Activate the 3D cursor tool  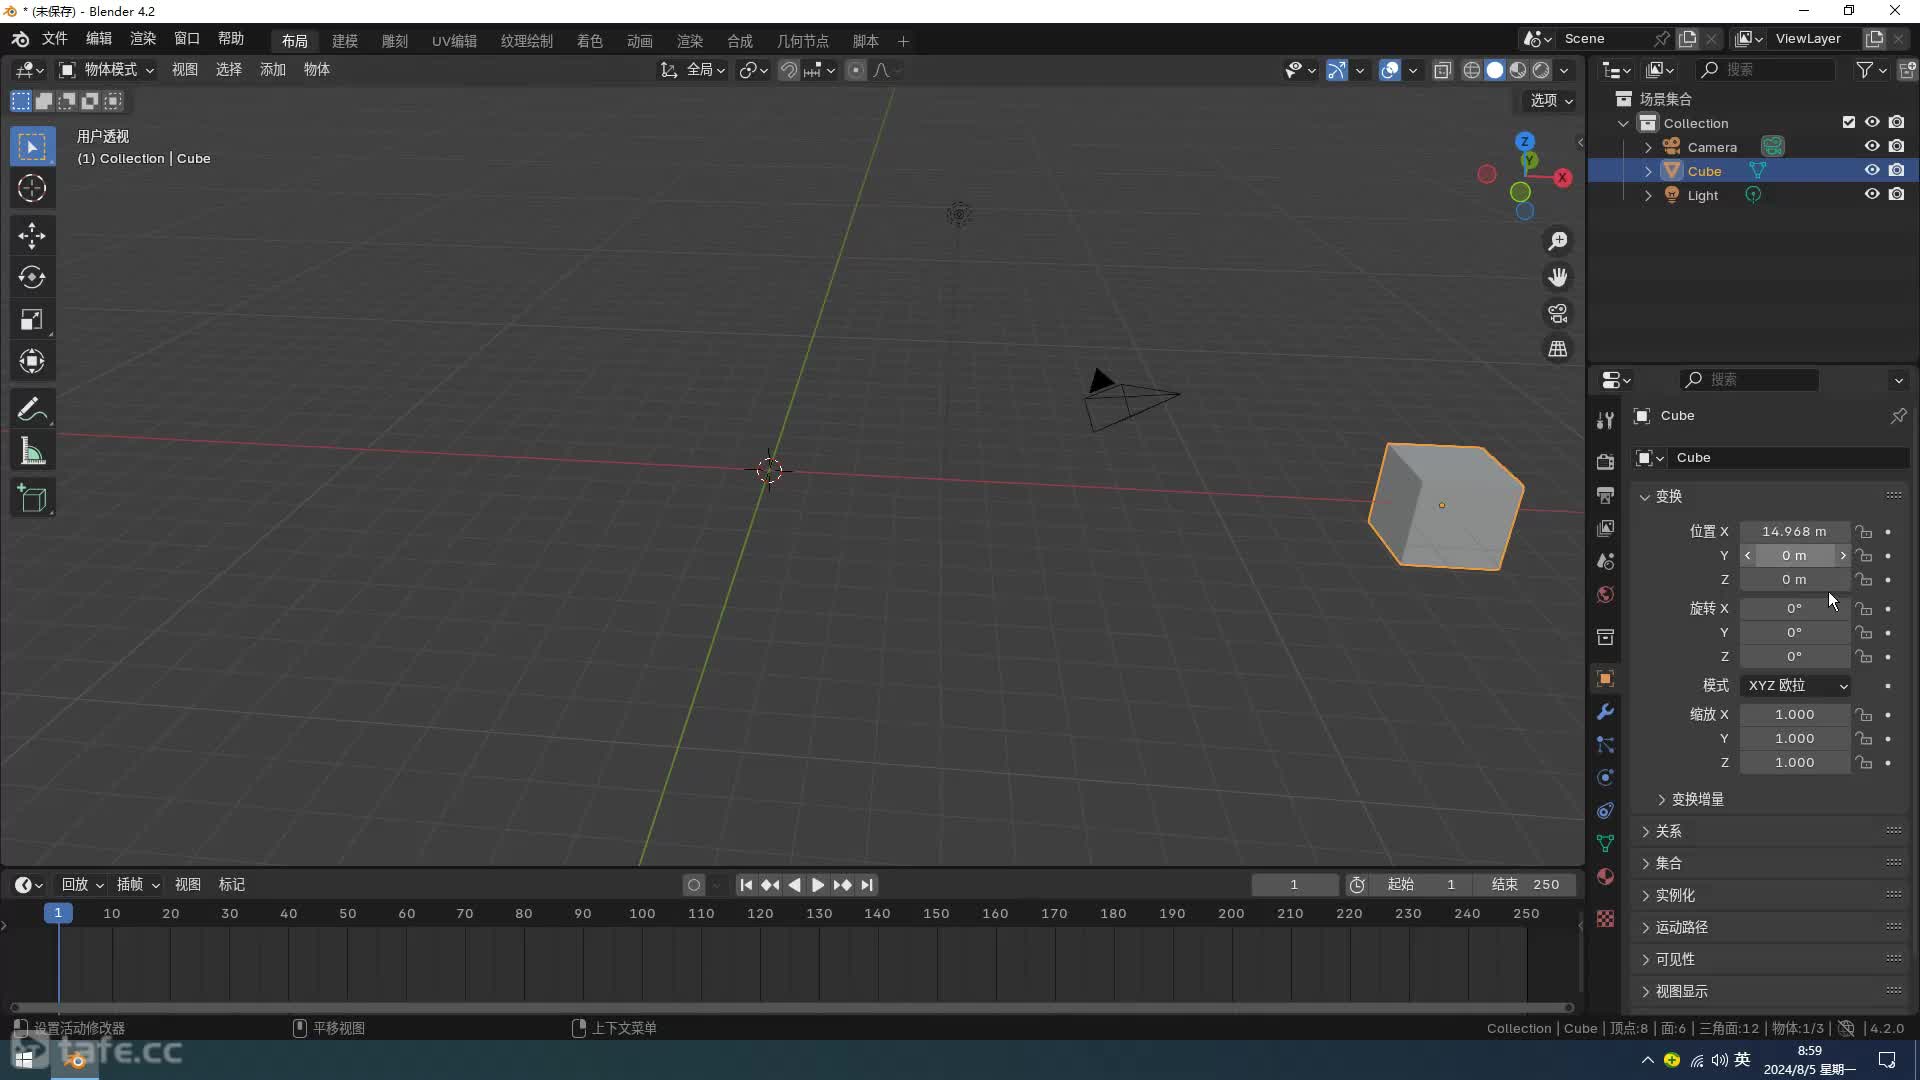pyautogui.click(x=32, y=189)
